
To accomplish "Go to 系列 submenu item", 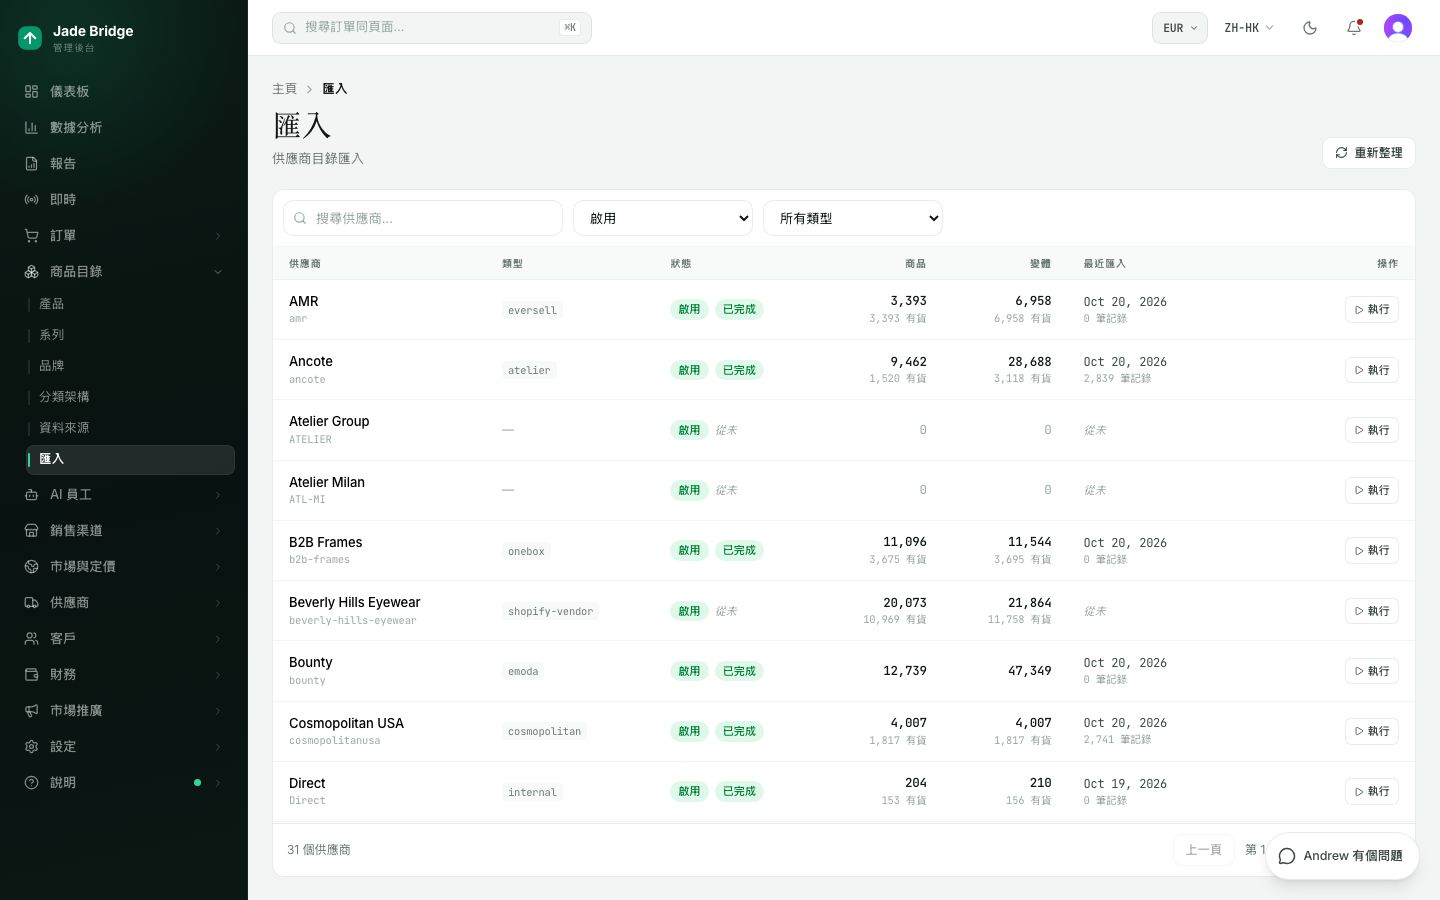I will (52, 335).
